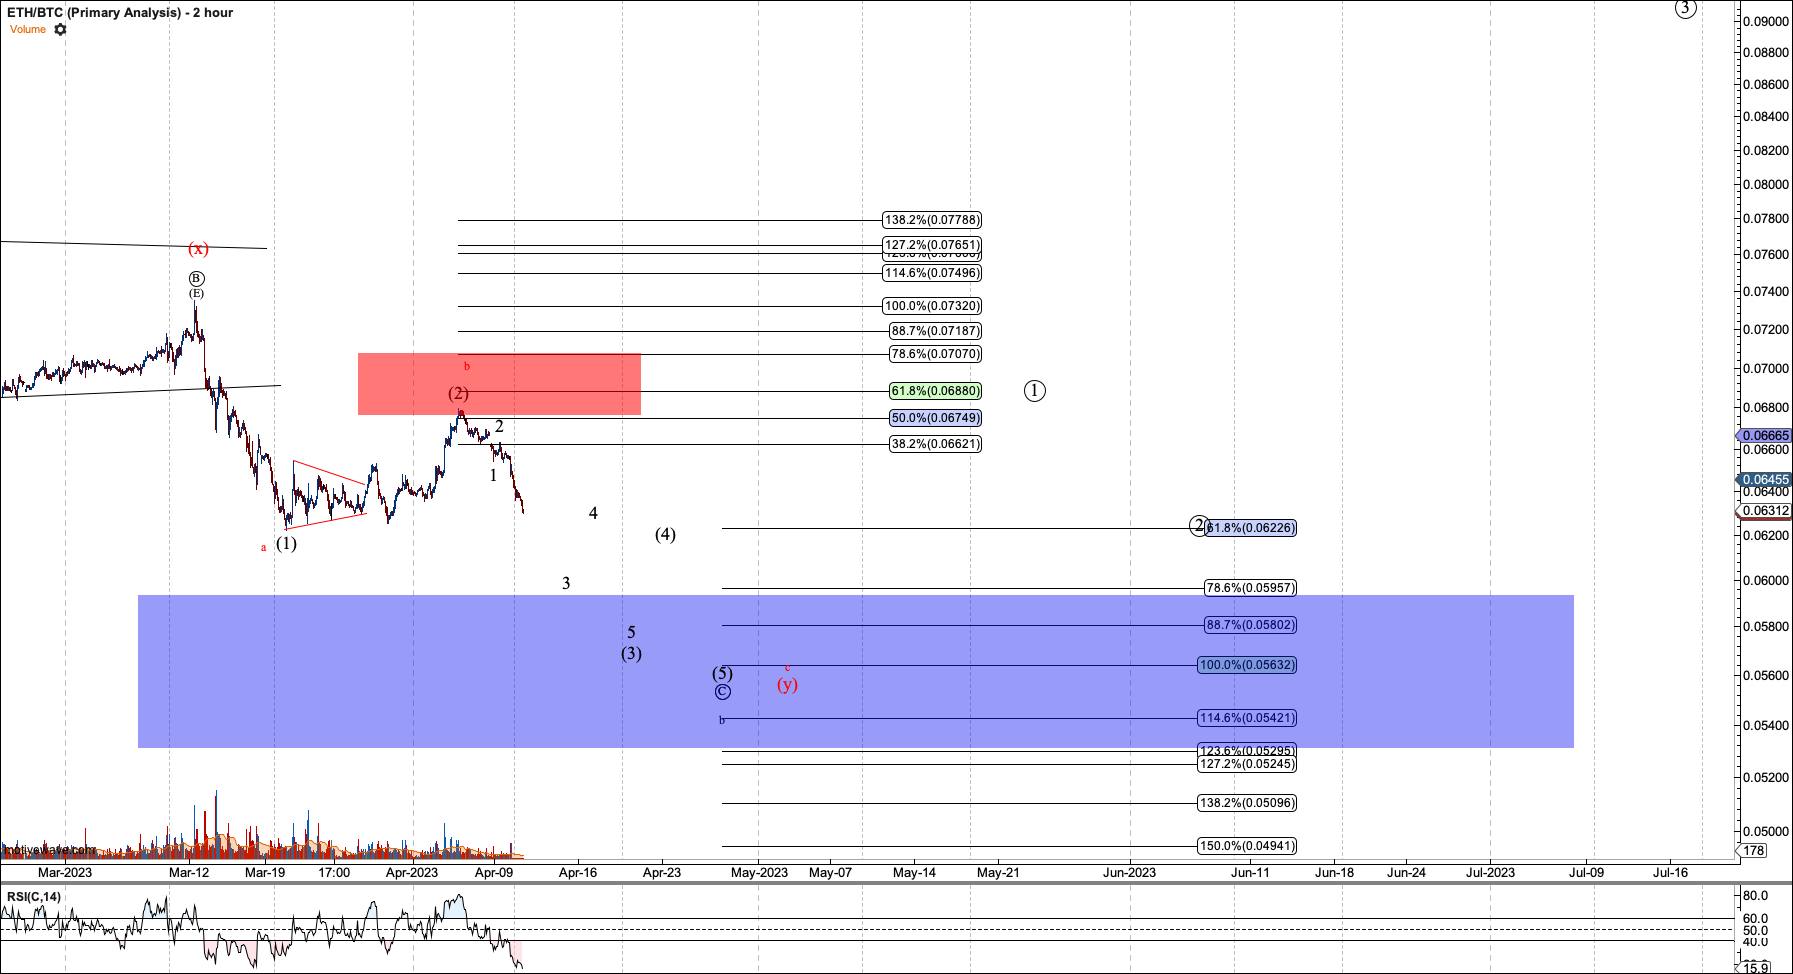Click the orange Volume indicator label
This screenshot has width=1793, height=974.
28,29
